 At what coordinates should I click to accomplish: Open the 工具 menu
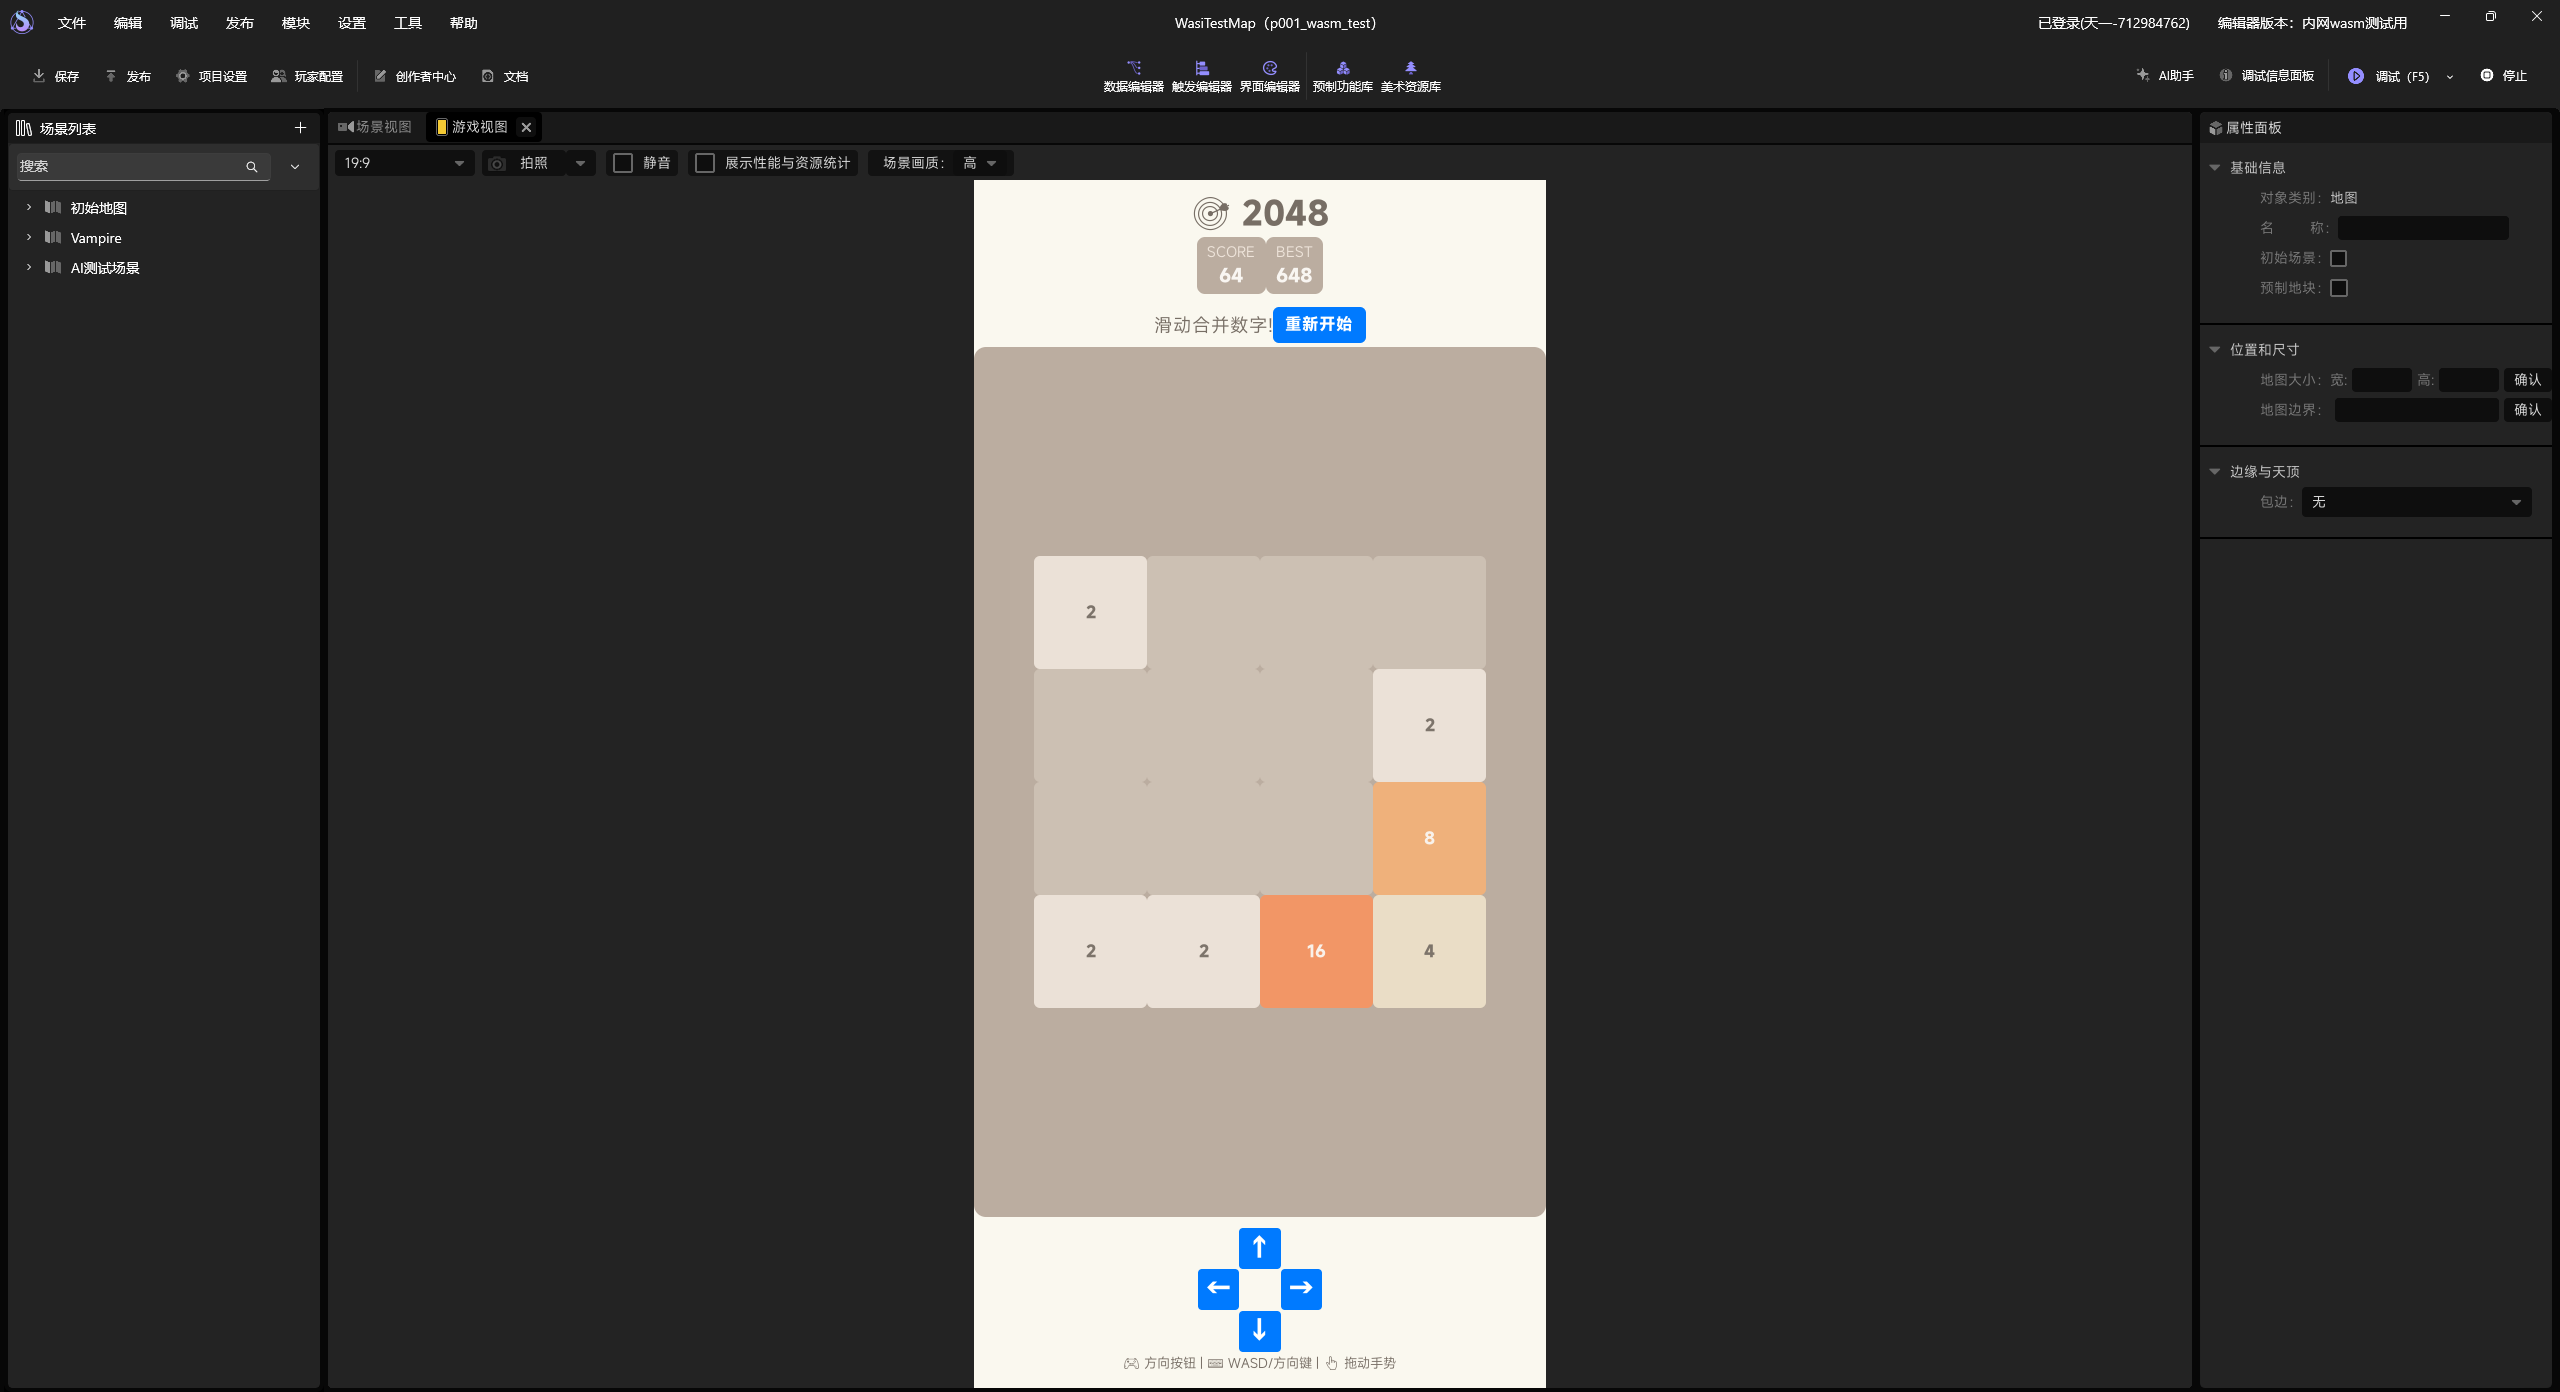[407, 23]
